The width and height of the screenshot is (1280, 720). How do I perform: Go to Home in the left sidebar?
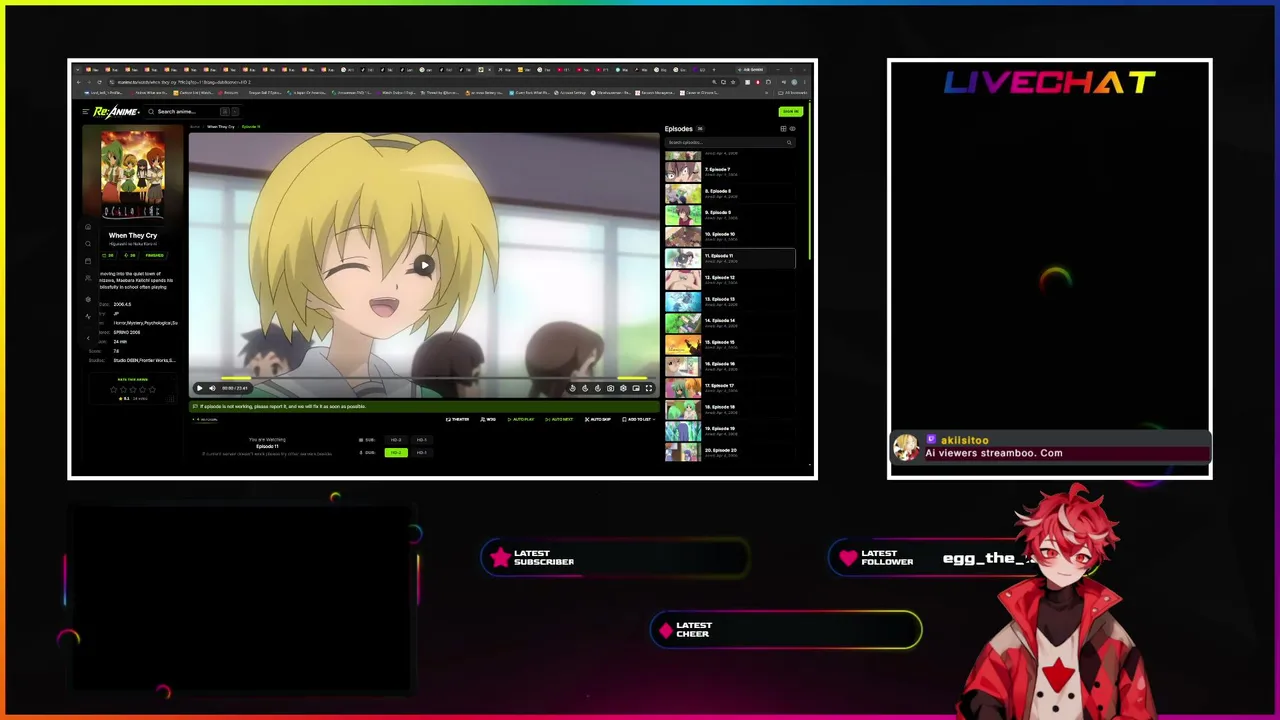pos(88,227)
